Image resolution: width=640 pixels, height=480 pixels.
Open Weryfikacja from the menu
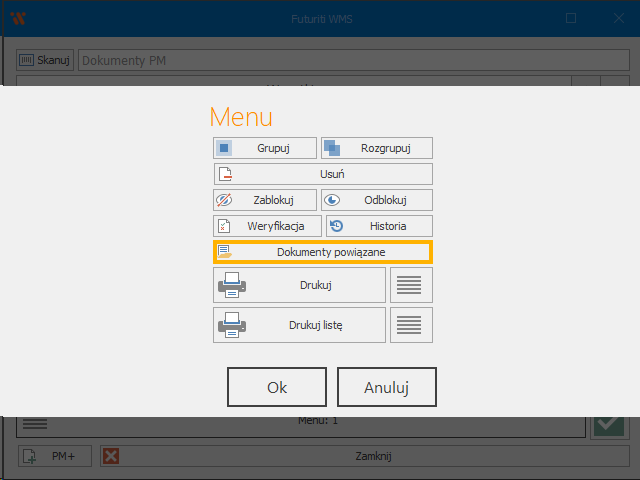(x=267, y=226)
